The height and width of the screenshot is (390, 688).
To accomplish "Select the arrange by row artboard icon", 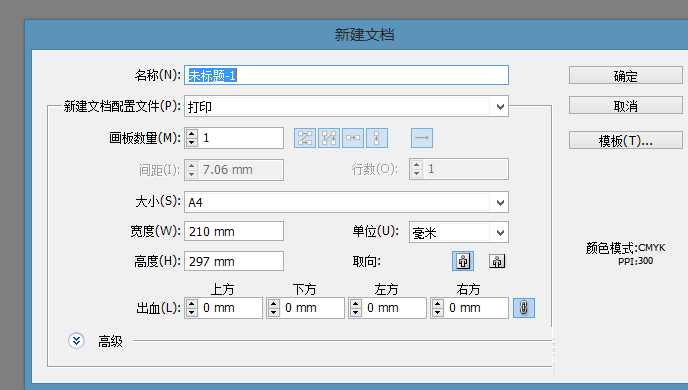I will pos(353,138).
